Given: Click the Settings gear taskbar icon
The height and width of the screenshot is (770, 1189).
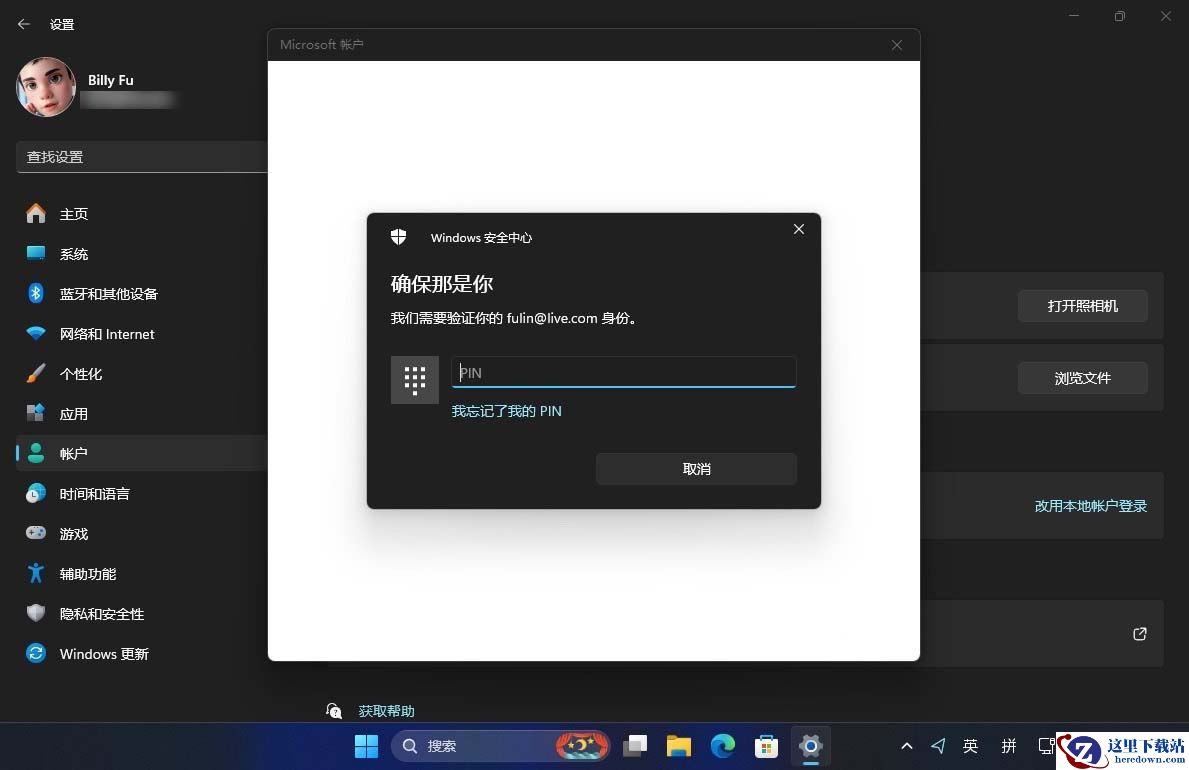Looking at the screenshot, I should 811,746.
